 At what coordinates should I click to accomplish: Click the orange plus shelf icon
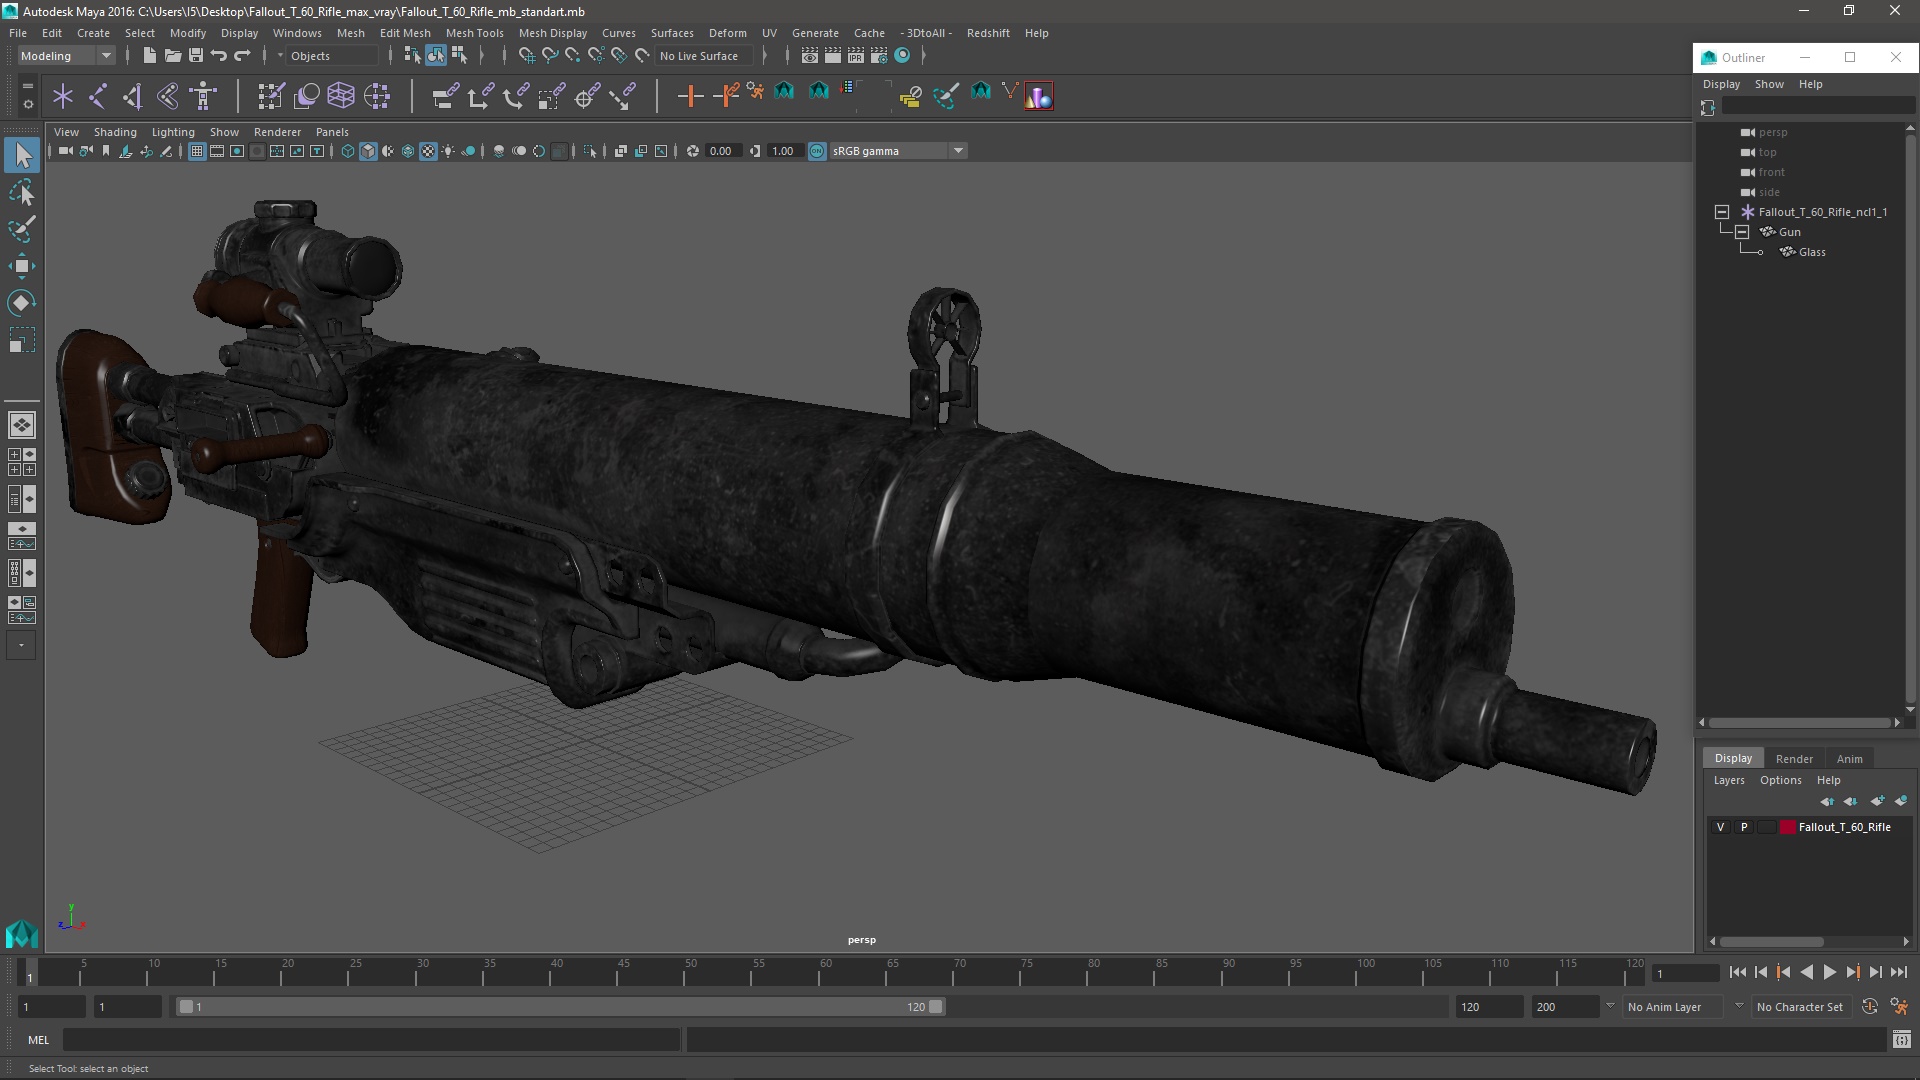tap(690, 96)
